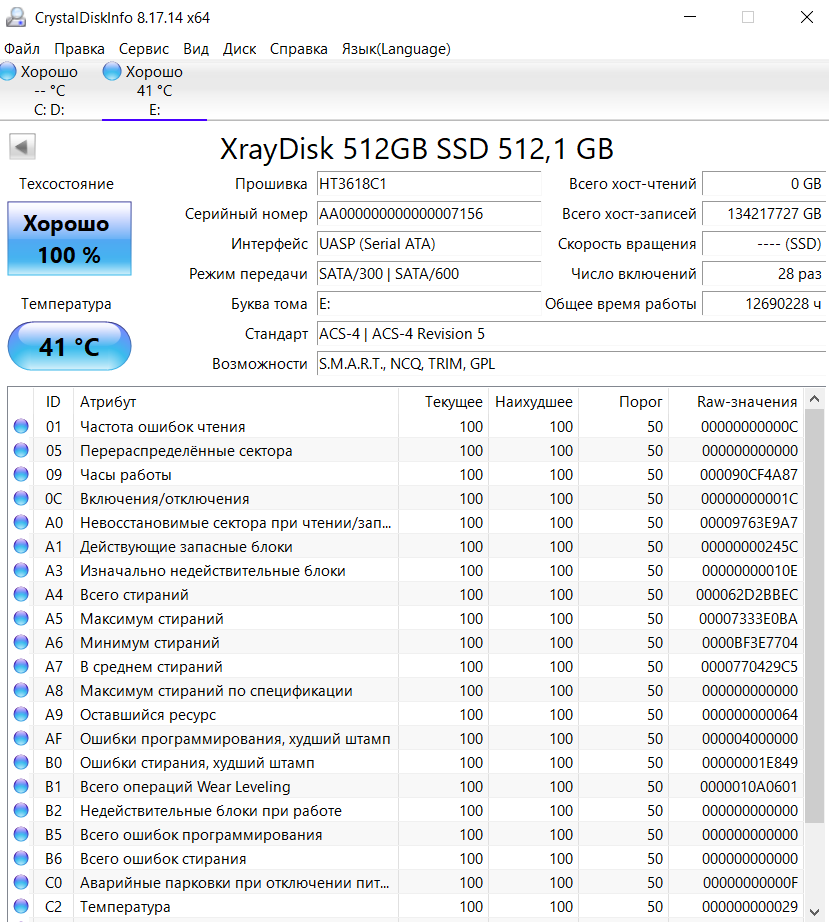Click status icon of row A1 Действующие запасные блоки
The width and height of the screenshot is (829, 922).
pyautogui.click(x=21, y=546)
